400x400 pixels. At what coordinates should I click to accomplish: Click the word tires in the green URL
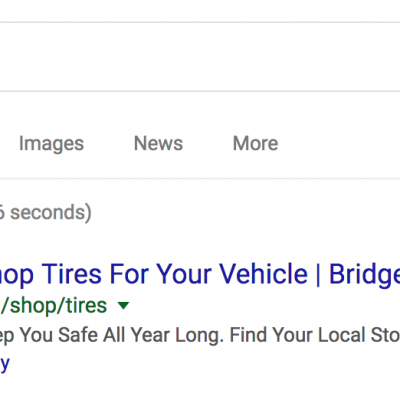[x=86, y=305]
